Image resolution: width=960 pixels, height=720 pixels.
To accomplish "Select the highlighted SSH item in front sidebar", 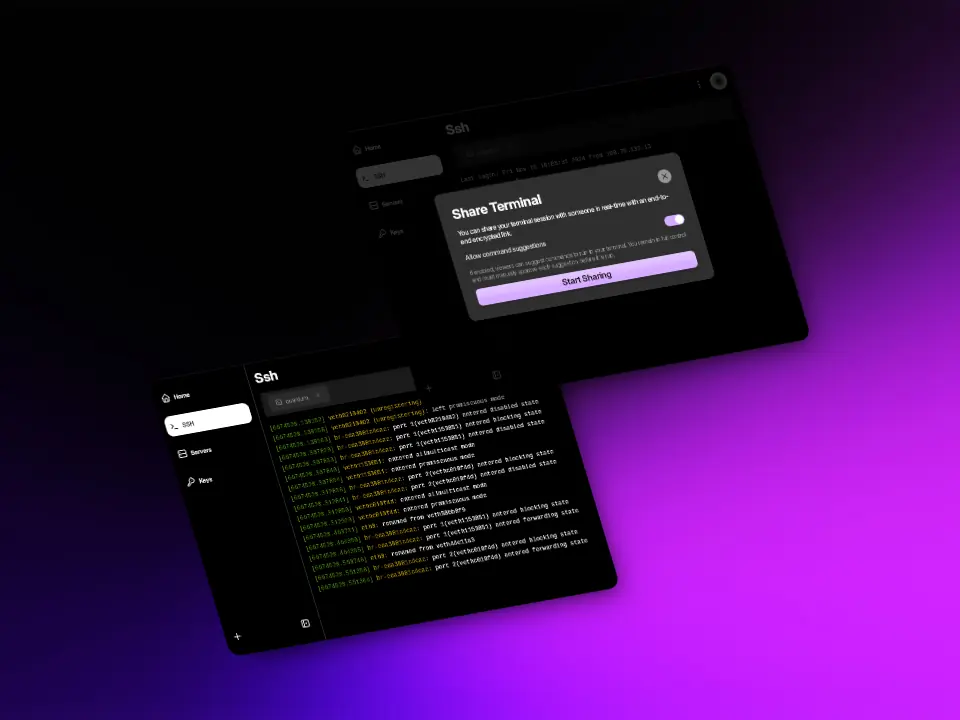I will (206, 421).
